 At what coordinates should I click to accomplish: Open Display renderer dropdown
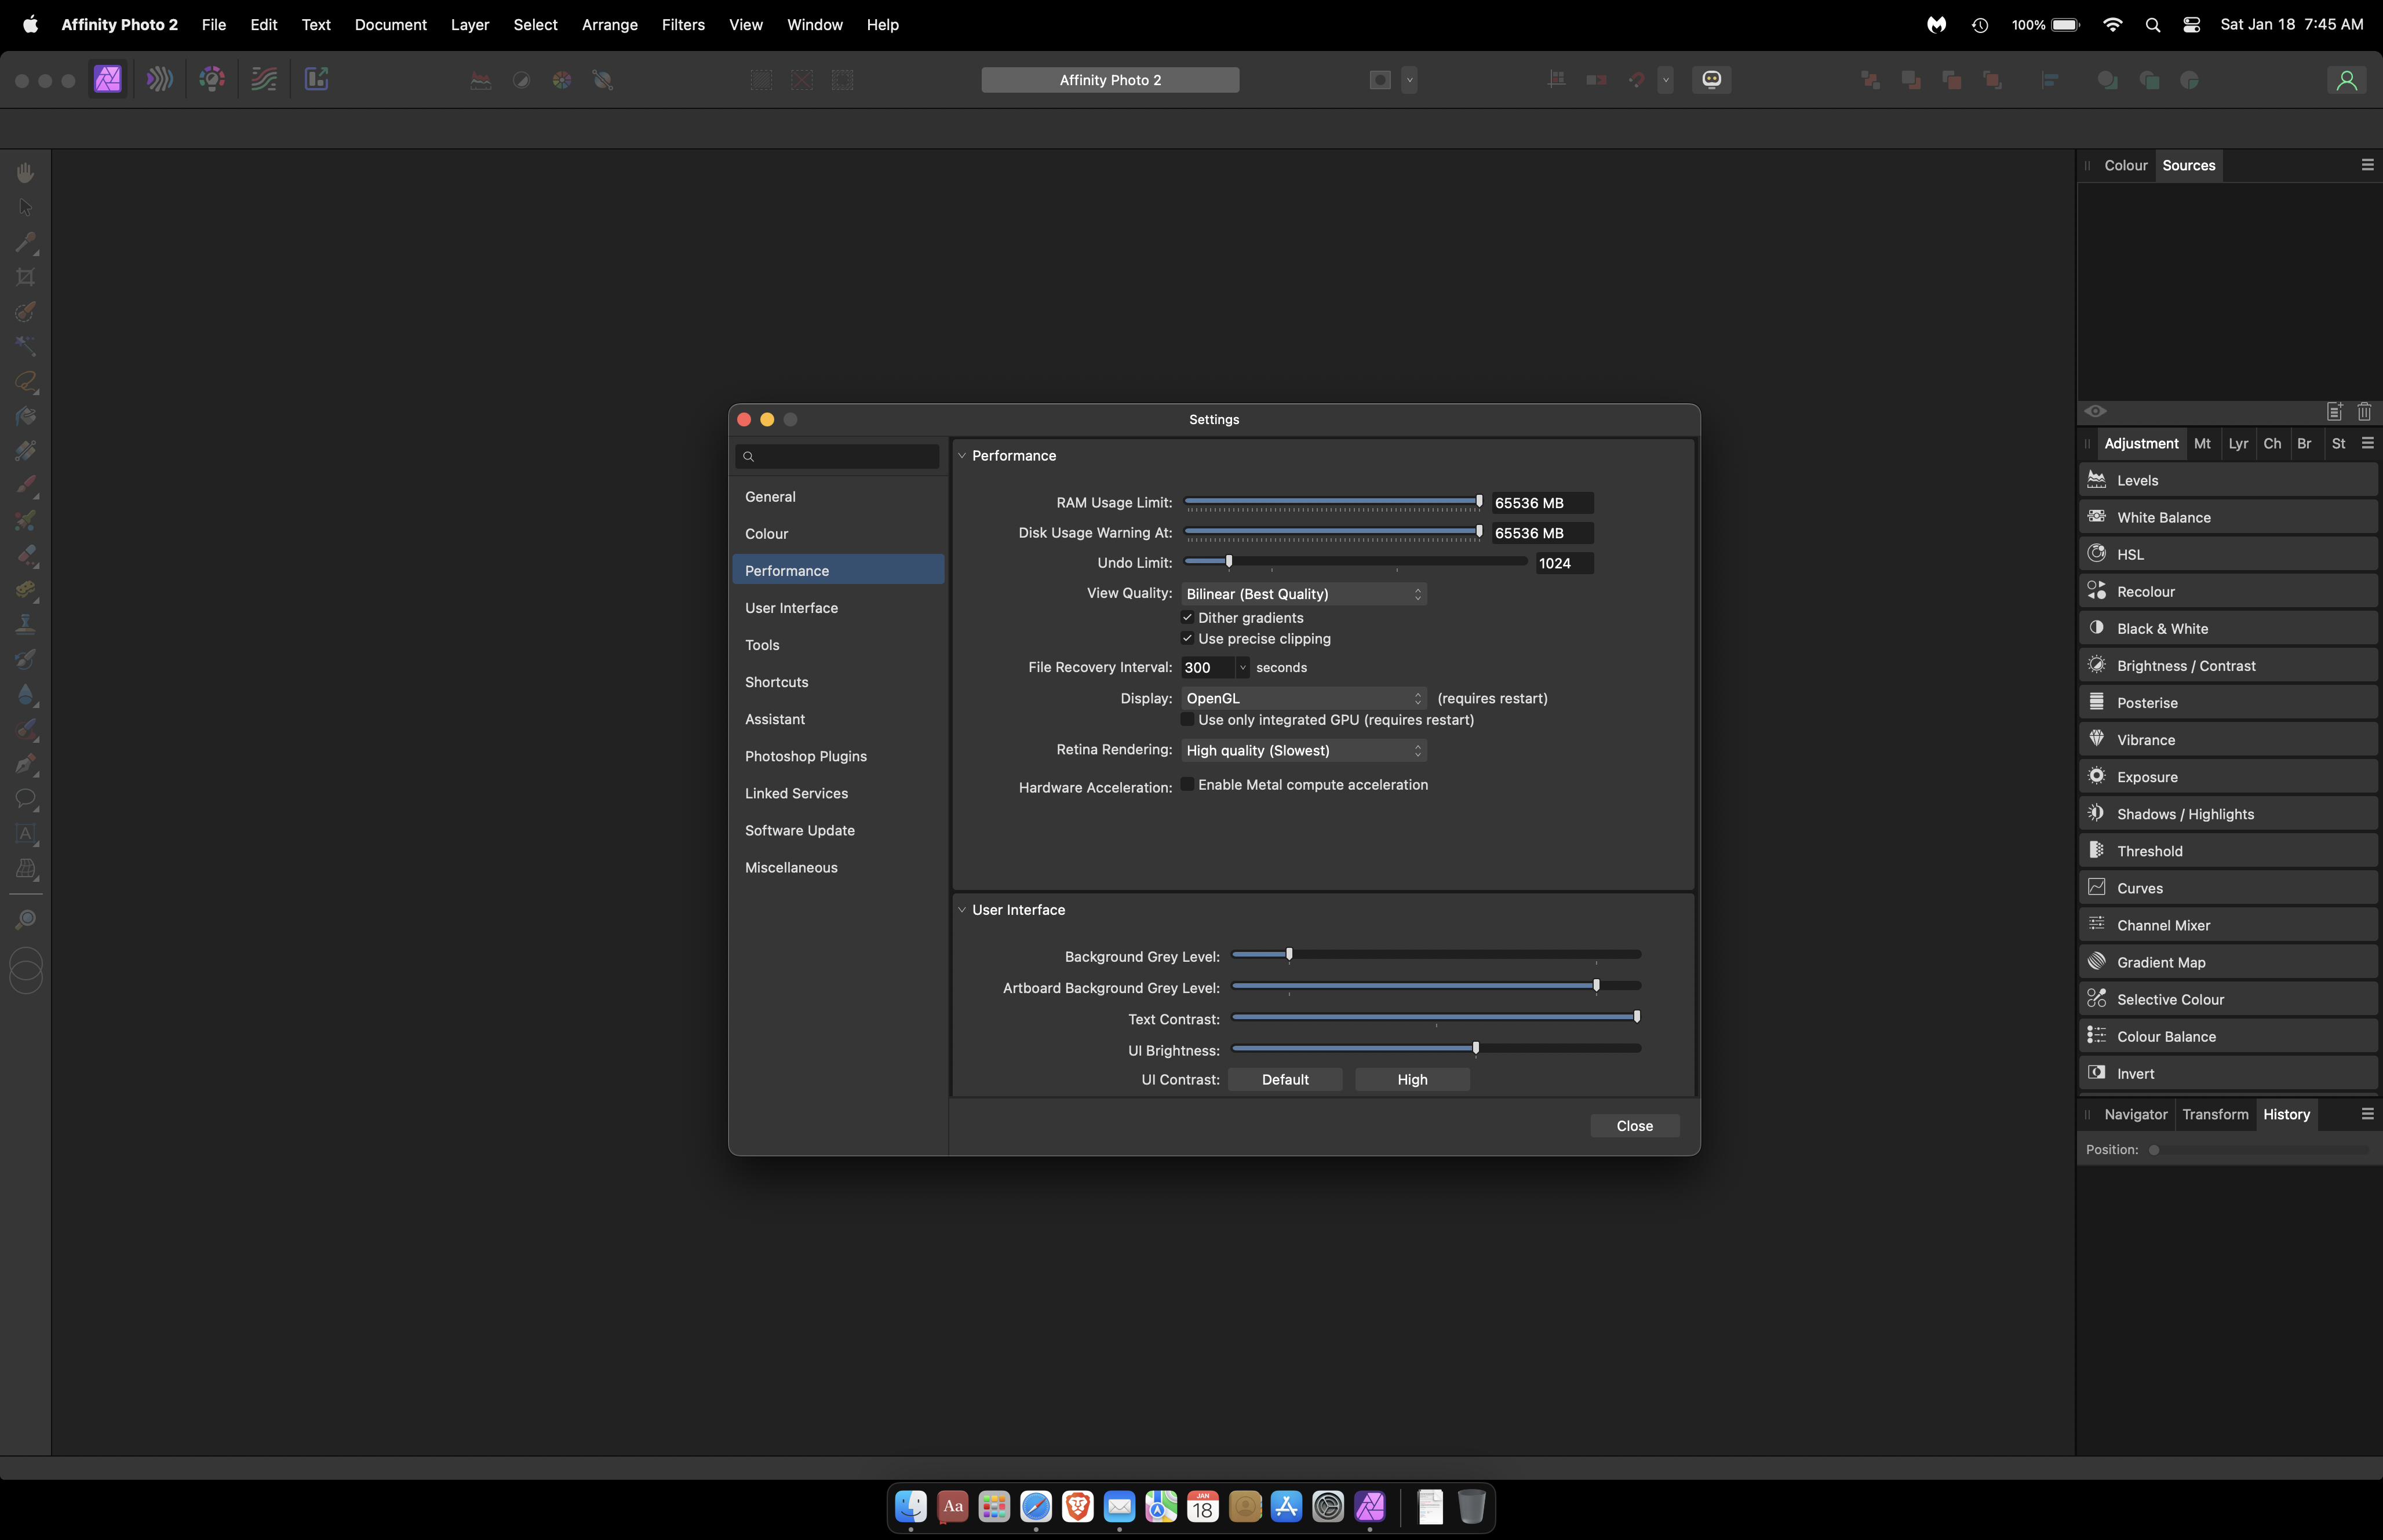pyautogui.click(x=1304, y=698)
